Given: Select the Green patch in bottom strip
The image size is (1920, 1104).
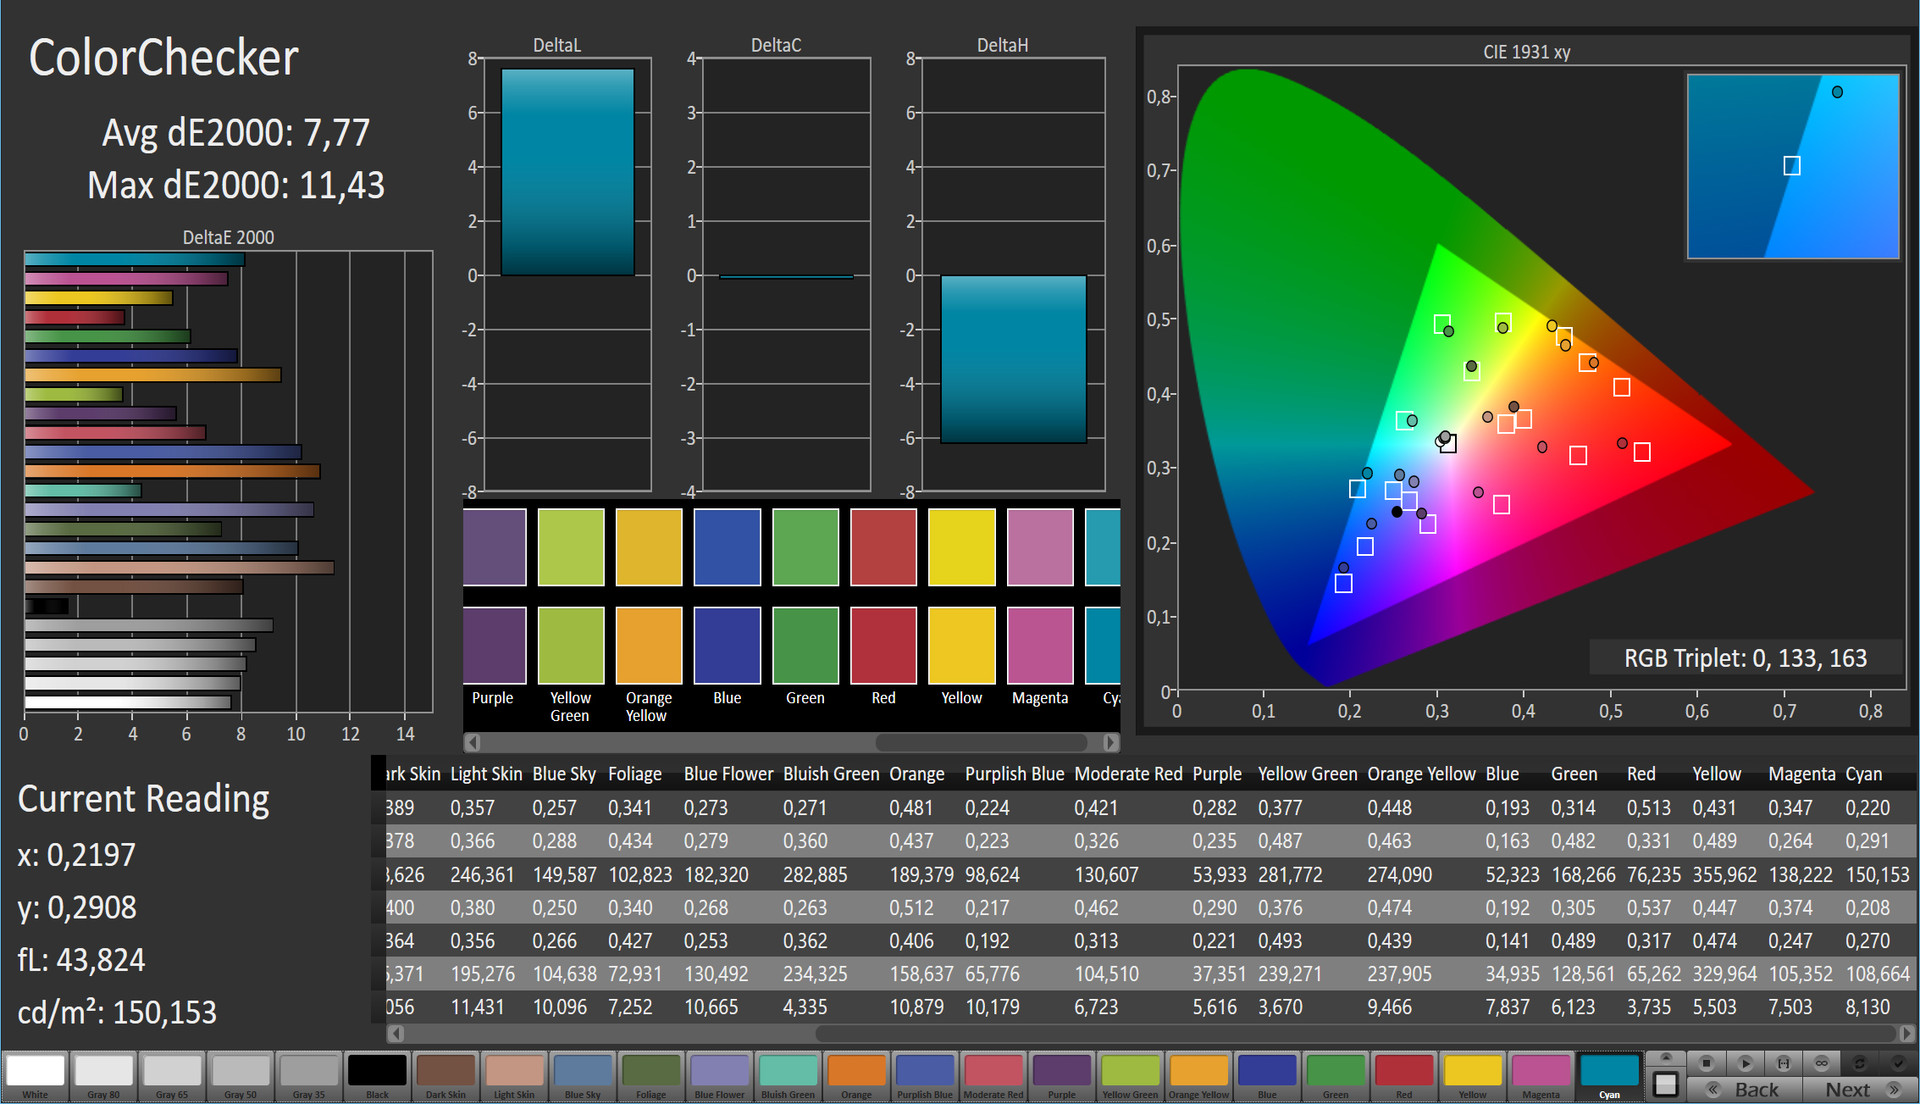Looking at the screenshot, I should pyautogui.click(x=1336, y=1076).
